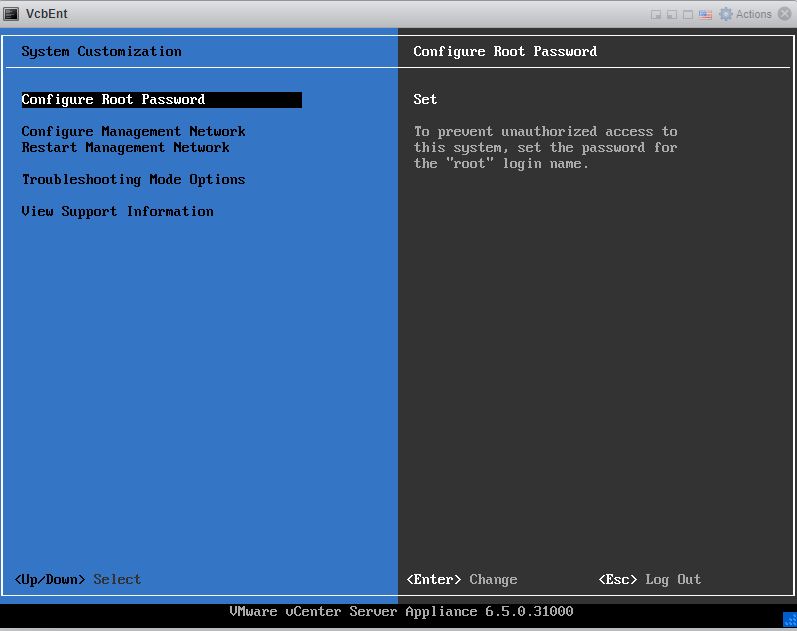Viewport: 797px width, 631px height.
Task: Click the US flag keyboard layout icon
Action: tap(706, 14)
